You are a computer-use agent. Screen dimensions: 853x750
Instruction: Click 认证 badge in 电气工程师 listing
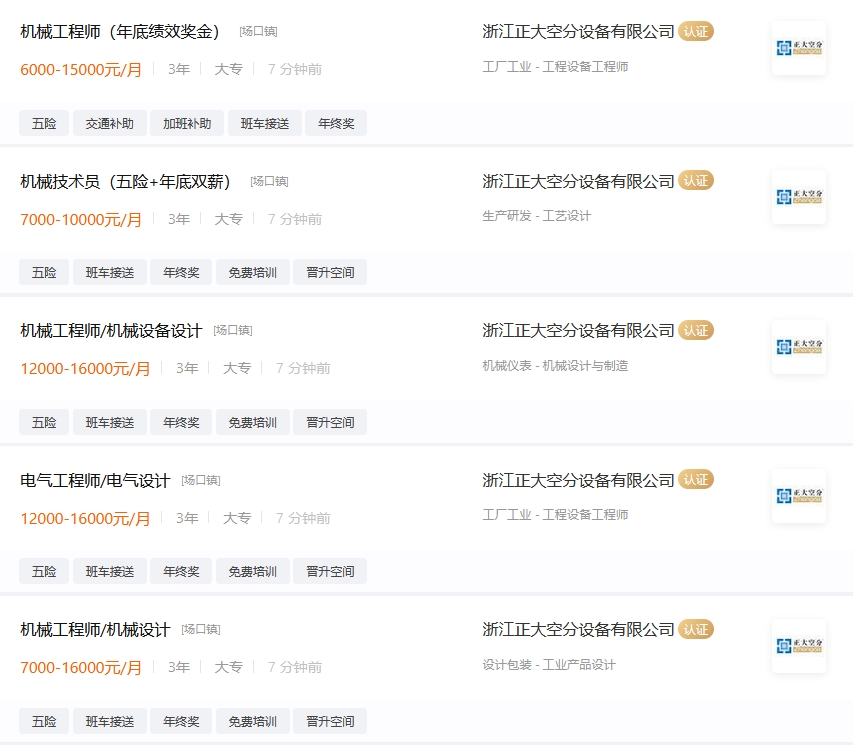coord(696,480)
